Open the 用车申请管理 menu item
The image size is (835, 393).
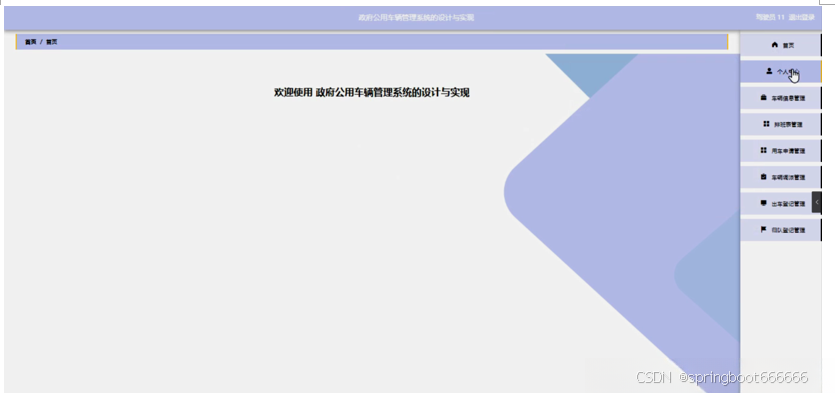click(x=781, y=151)
